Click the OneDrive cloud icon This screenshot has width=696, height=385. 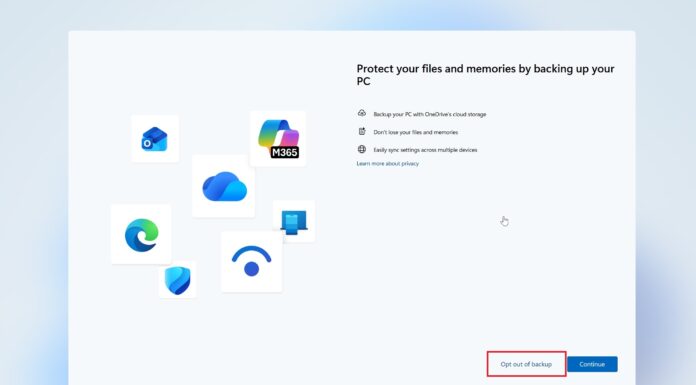pos(224,187)
